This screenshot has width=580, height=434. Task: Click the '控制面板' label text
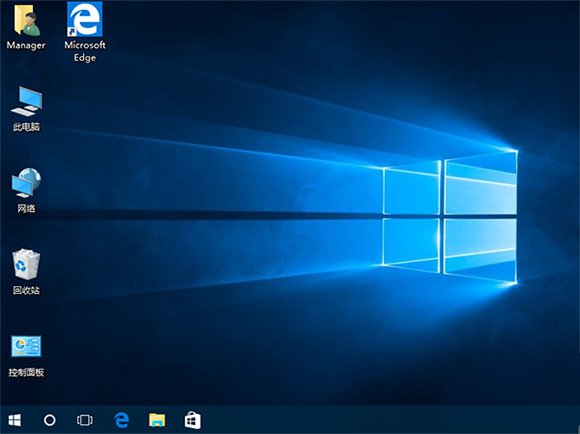(26, 372)
